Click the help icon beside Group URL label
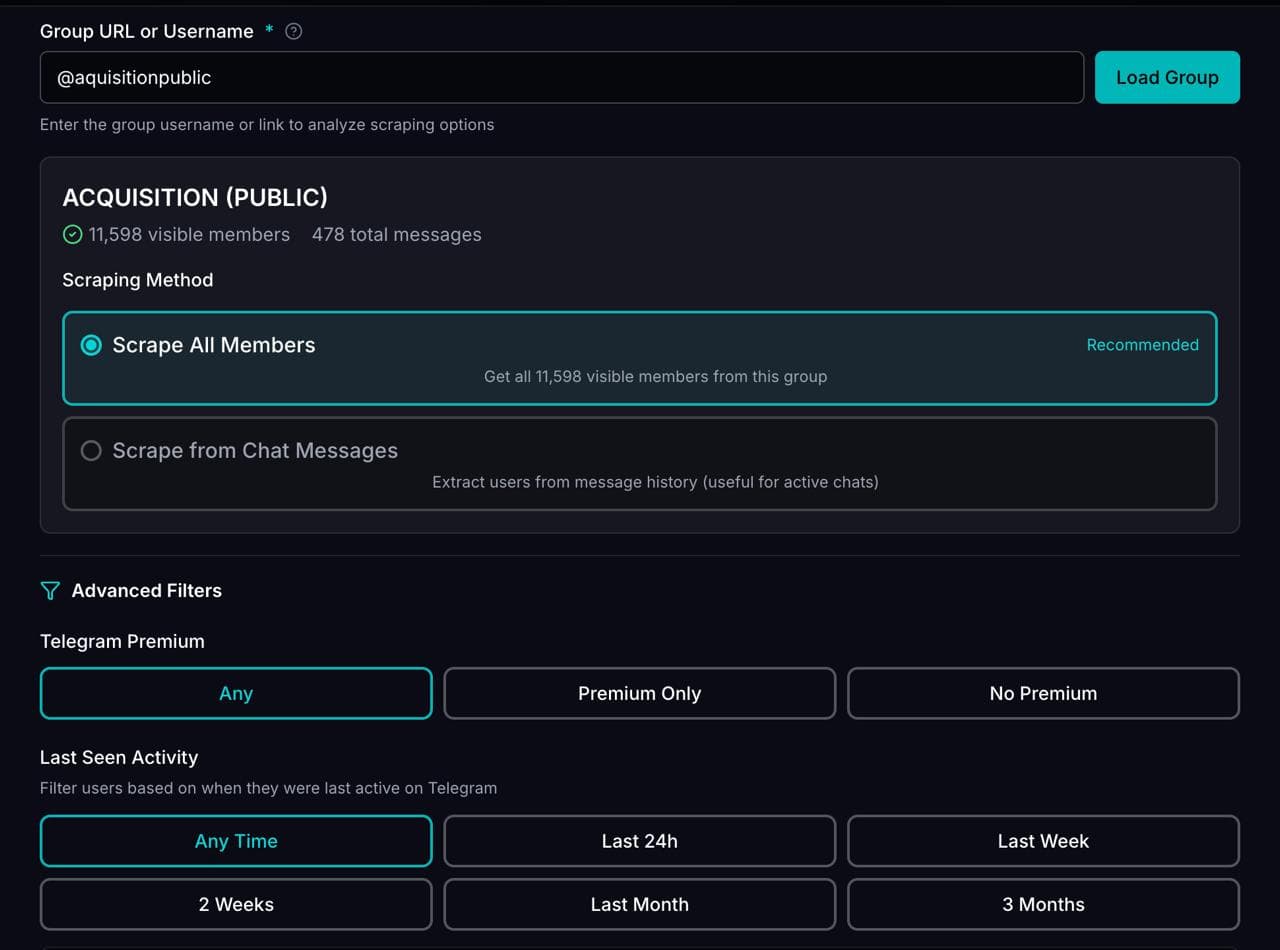Viewport: 1280px width, 950px height. tap(293, 31)
